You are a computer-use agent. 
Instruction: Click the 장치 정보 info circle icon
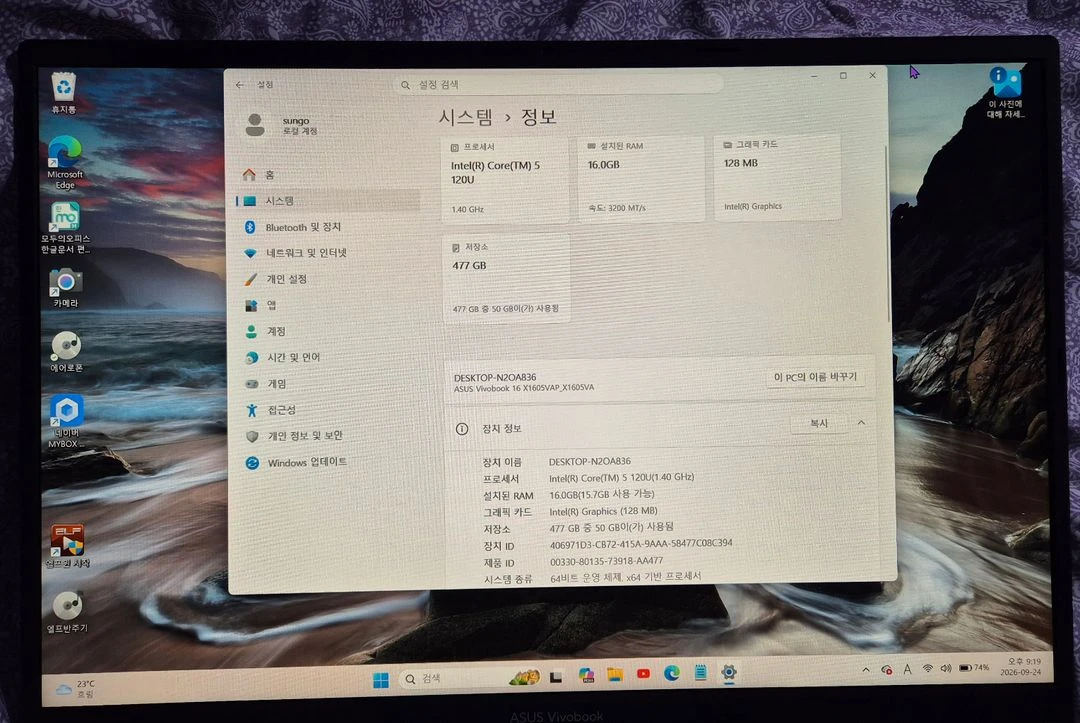461,429
